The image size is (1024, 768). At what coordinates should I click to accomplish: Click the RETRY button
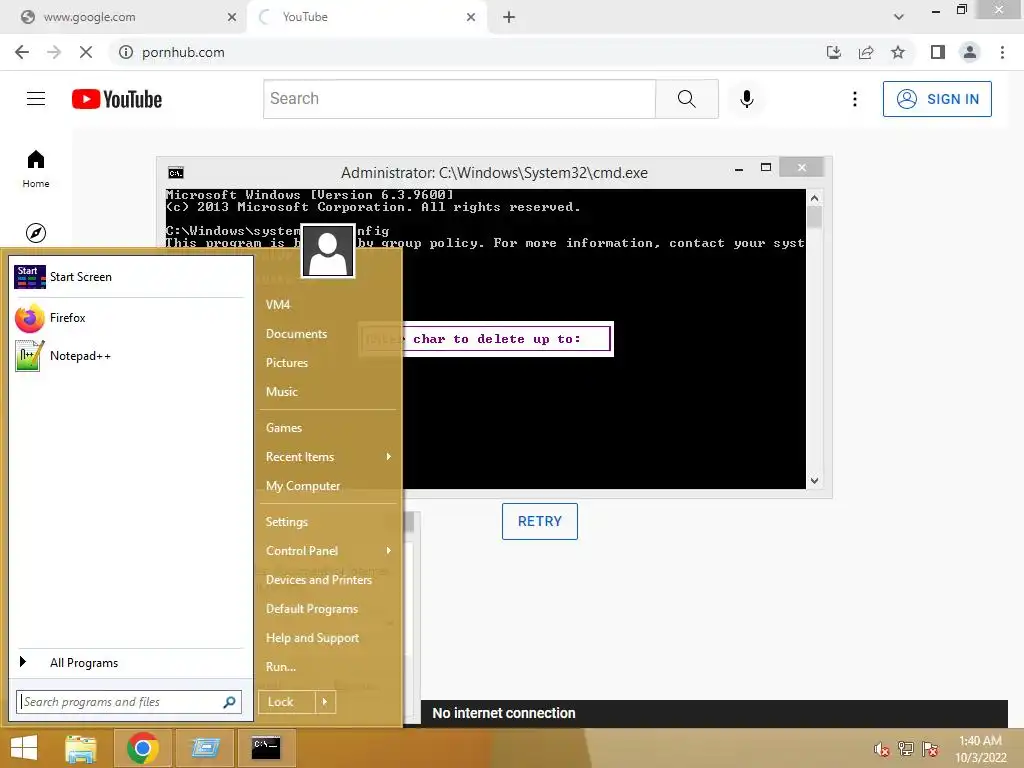(539, 521)
